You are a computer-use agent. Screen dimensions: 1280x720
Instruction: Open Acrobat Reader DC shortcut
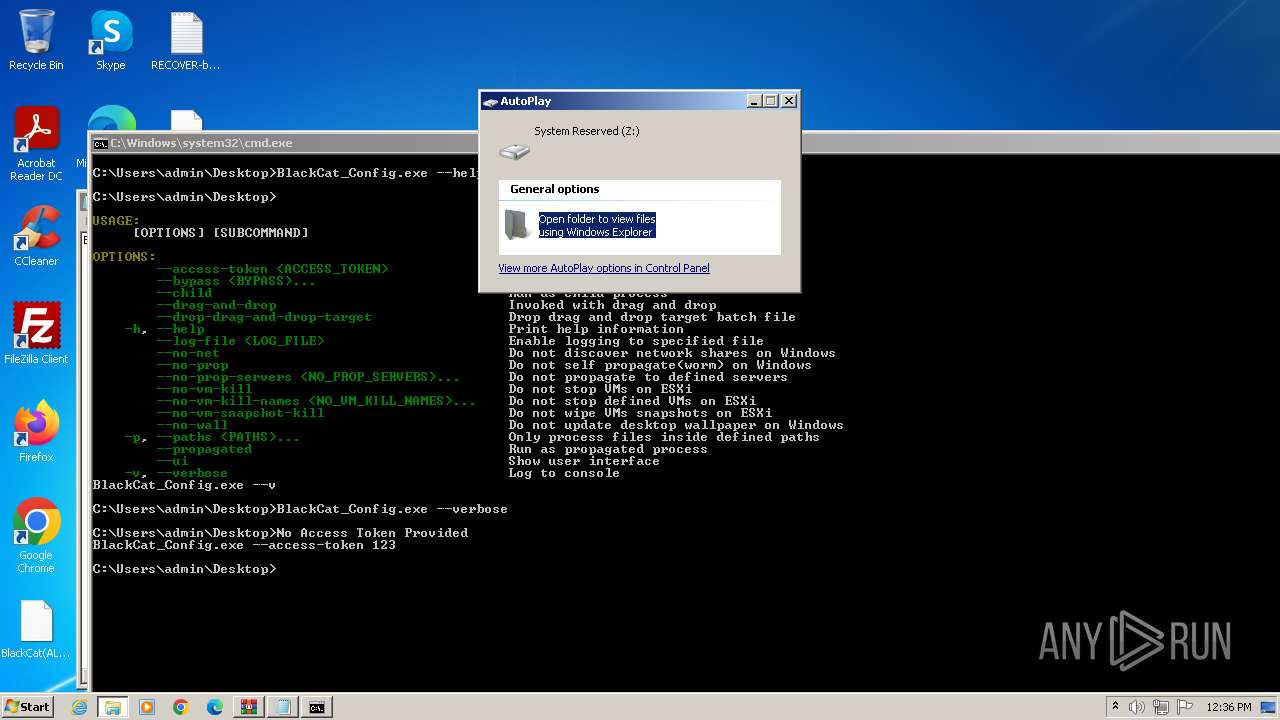pyautogui.click(x=36, y=144)
